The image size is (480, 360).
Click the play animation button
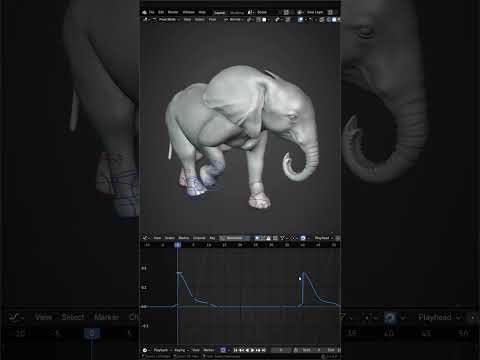(252, 350)
